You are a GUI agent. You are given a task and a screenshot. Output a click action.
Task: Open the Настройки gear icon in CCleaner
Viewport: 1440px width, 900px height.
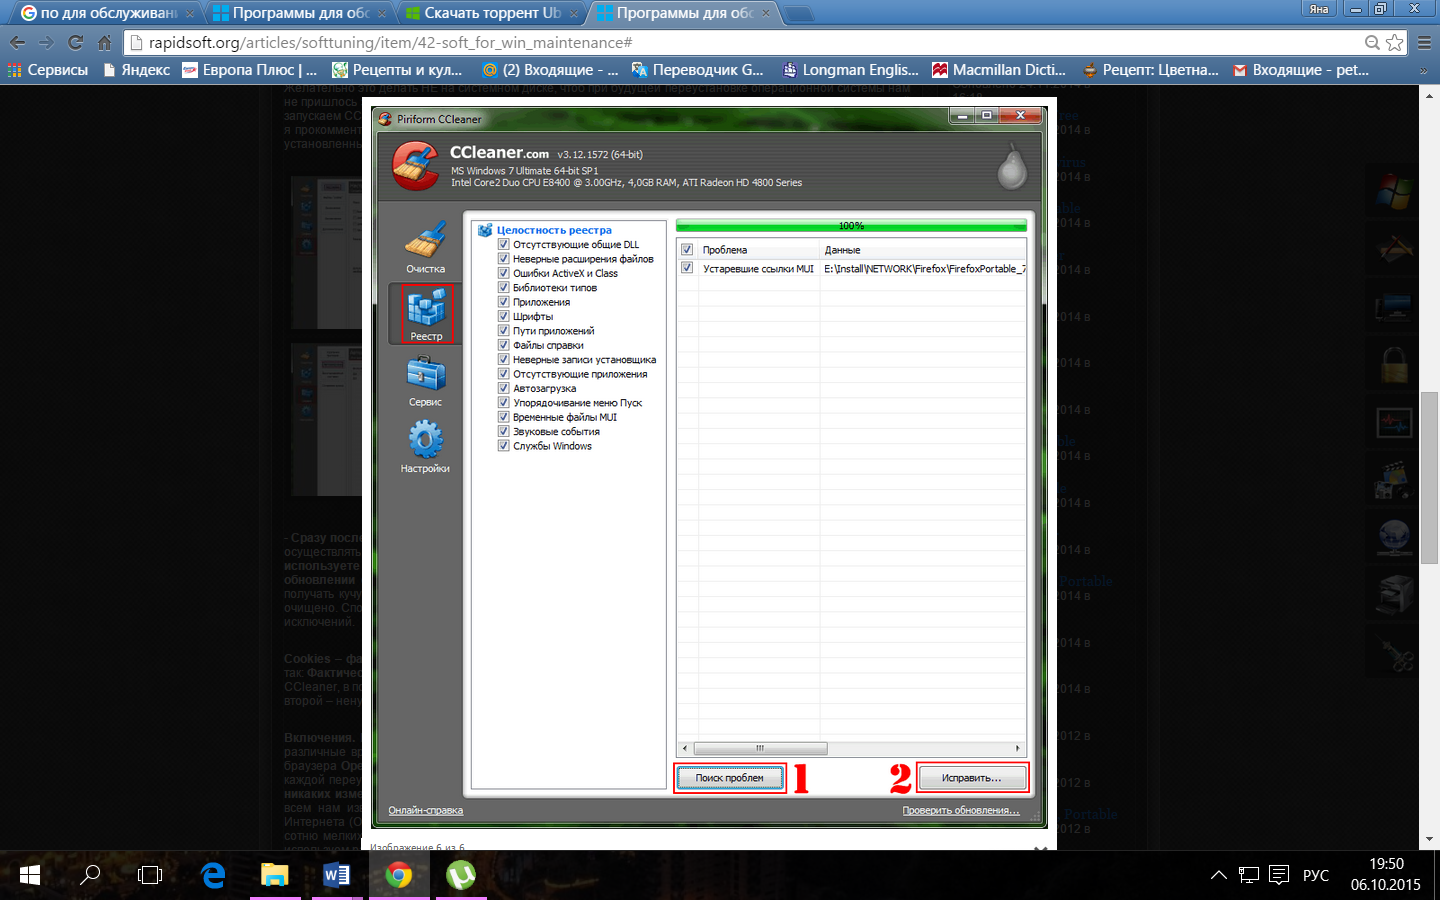pyautogui.click(x=425, y=447)
